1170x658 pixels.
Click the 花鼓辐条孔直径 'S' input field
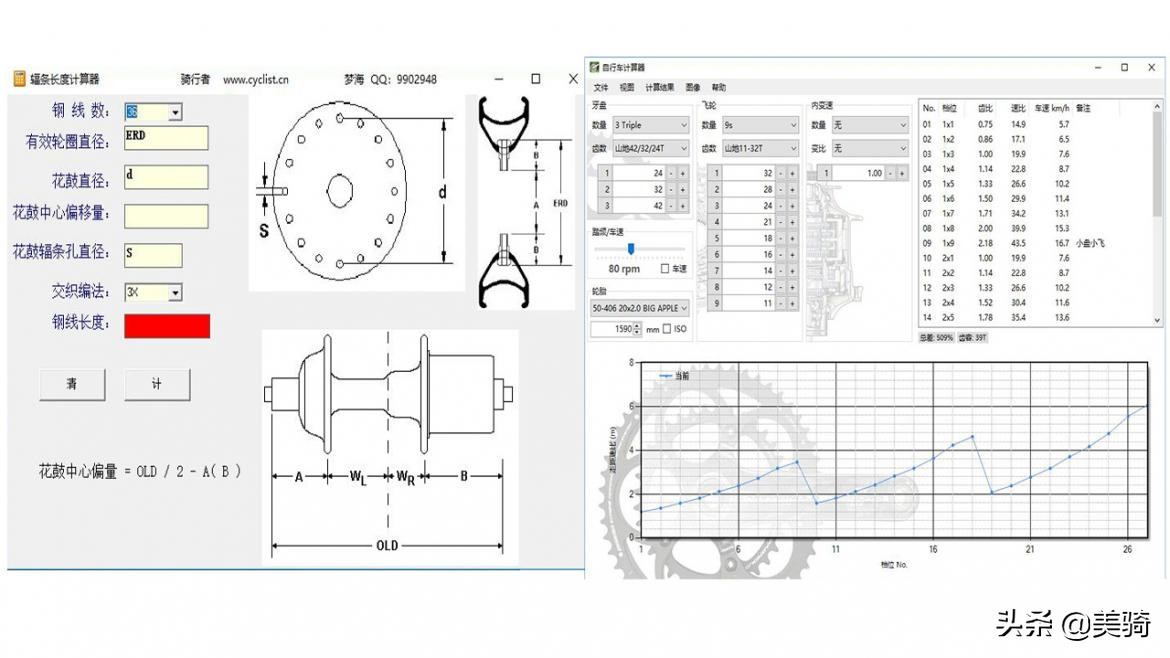[153, 255]
